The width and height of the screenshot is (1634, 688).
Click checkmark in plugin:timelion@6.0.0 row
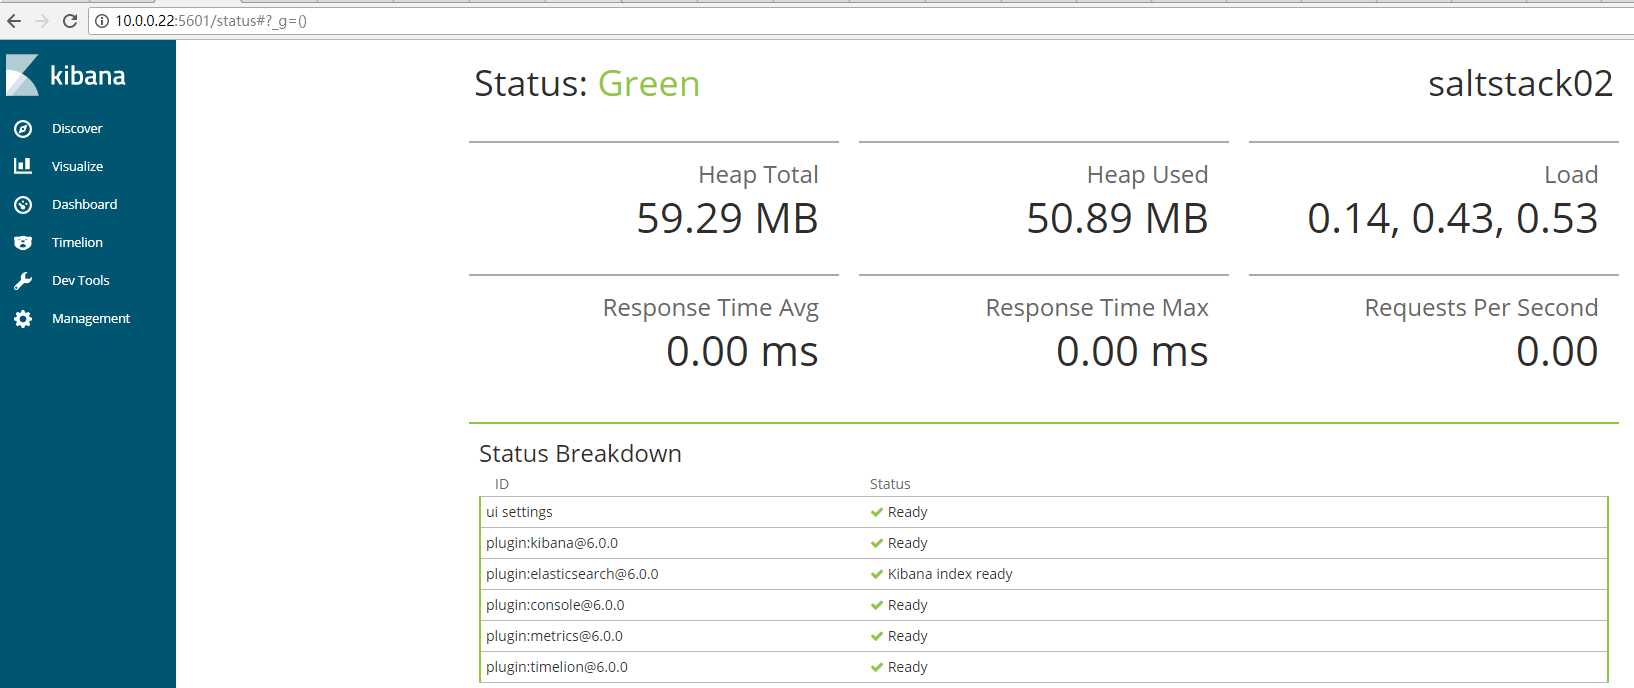(877, 667)
